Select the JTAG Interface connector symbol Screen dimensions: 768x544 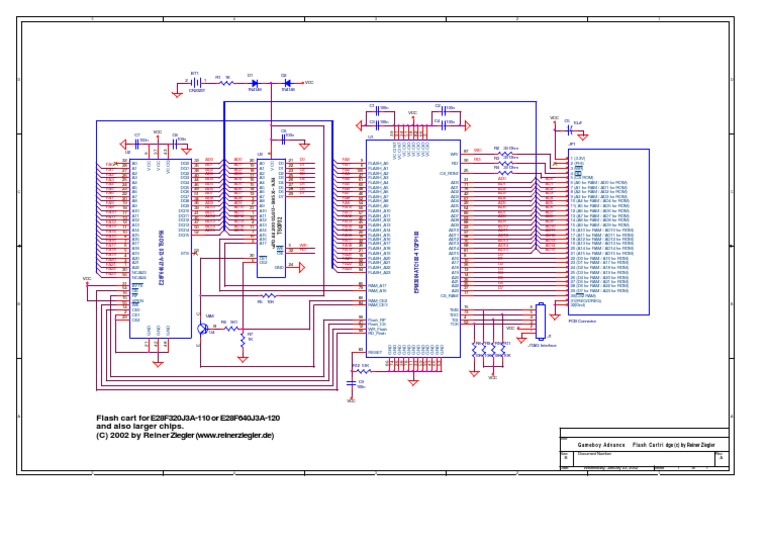click(541, 321)
